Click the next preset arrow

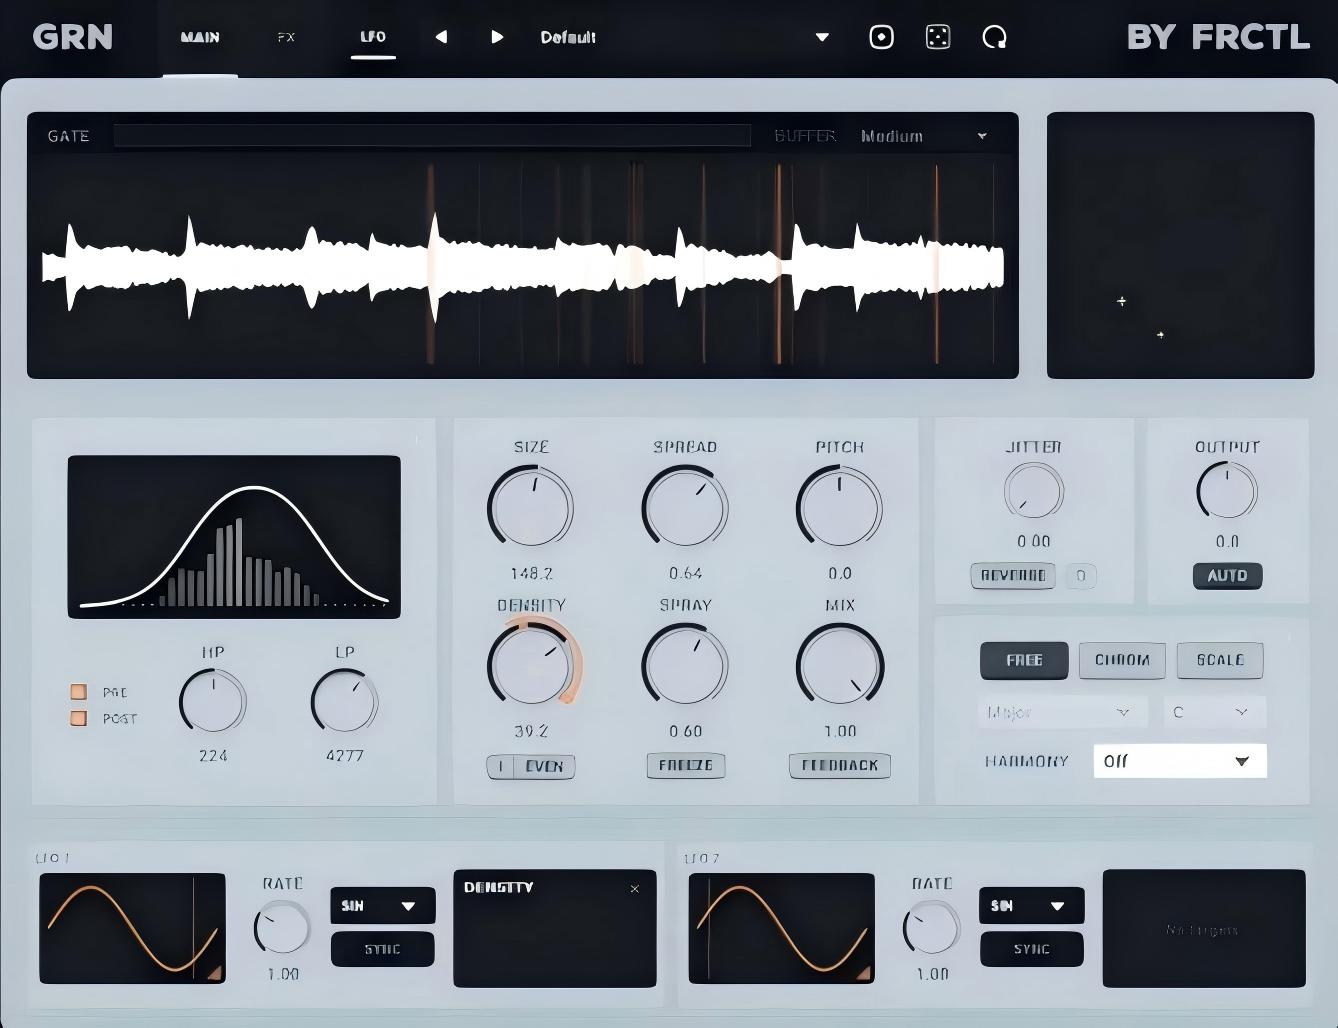coord(497,37)
